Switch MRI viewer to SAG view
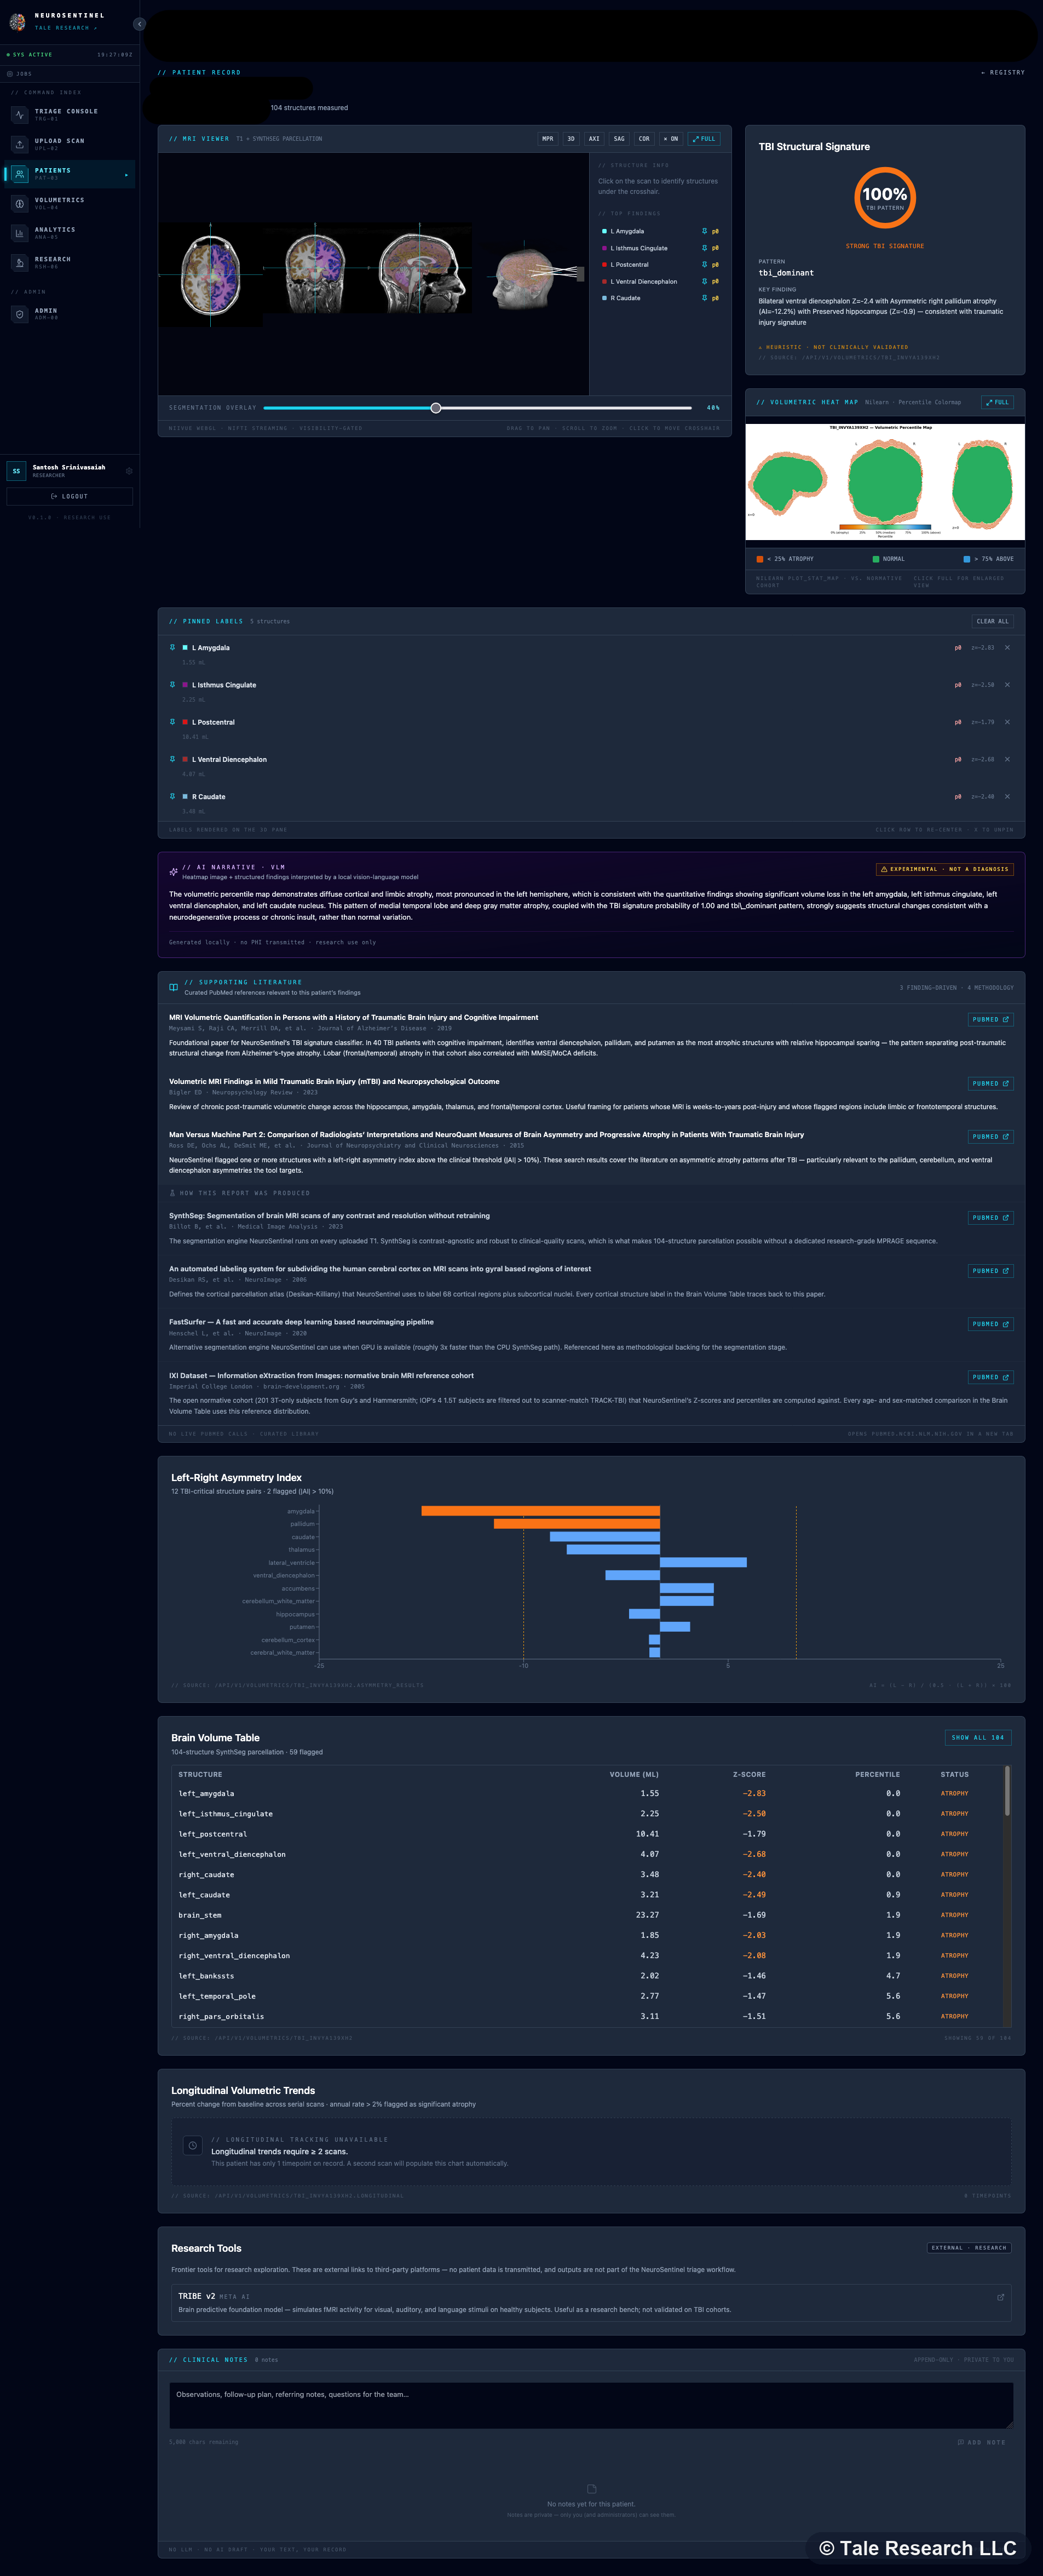 619,139
